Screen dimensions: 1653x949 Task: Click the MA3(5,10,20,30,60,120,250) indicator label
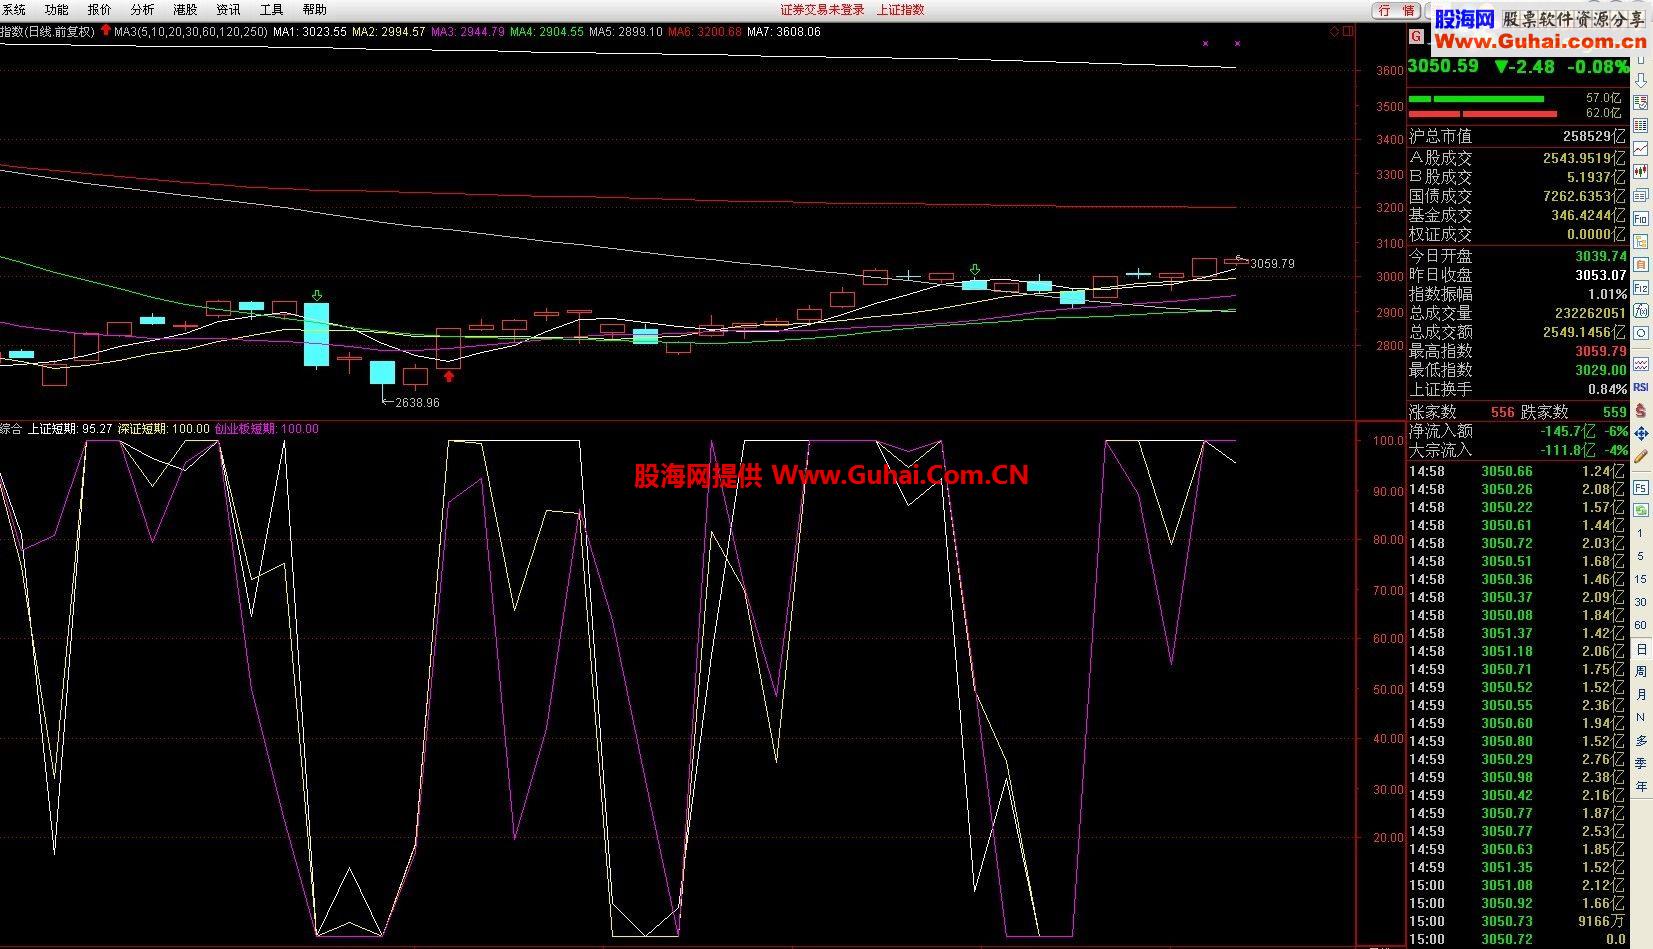(x=190, y=31)
